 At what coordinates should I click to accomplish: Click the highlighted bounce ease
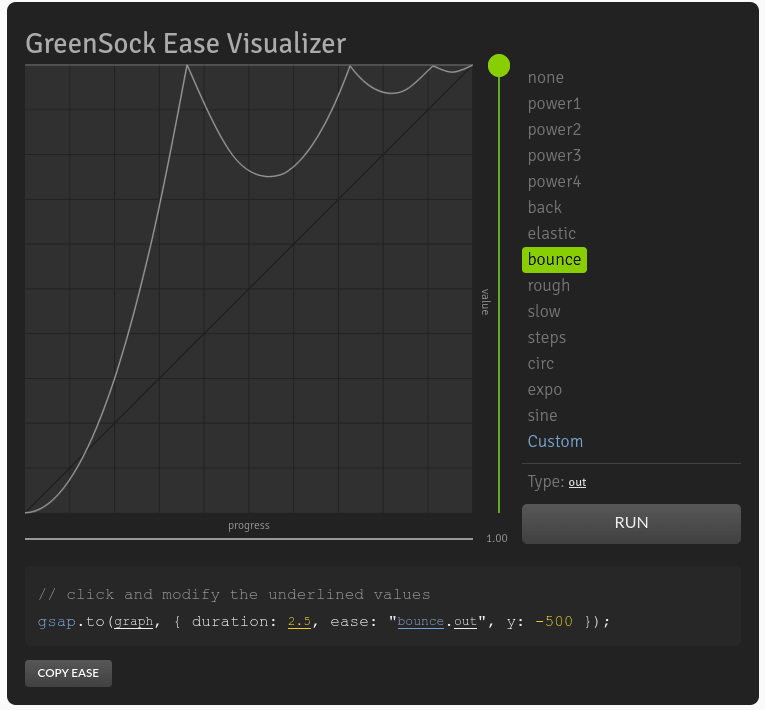pos(554,260)
